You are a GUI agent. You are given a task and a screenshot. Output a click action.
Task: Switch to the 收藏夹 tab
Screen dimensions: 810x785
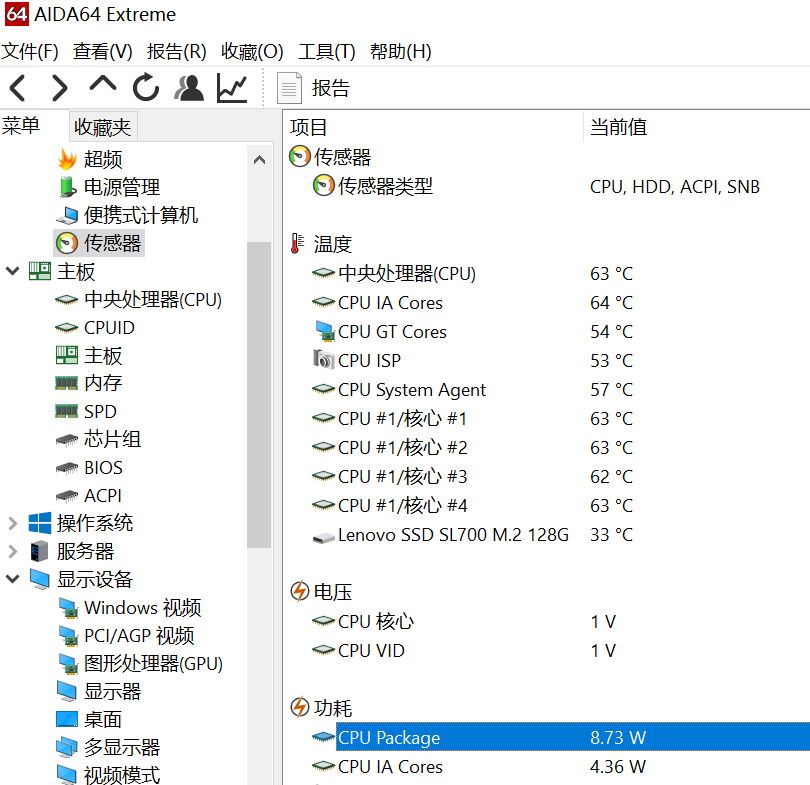pyautogui.click(x=103, y=127)
